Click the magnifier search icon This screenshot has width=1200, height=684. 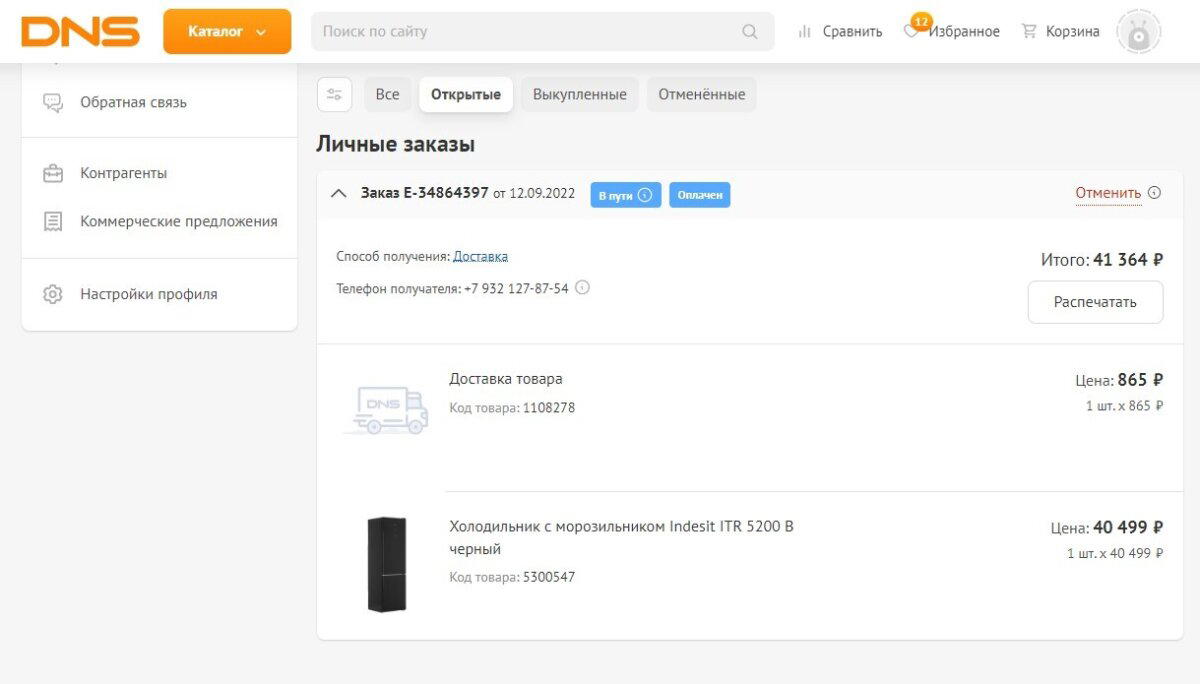[750, 32]
